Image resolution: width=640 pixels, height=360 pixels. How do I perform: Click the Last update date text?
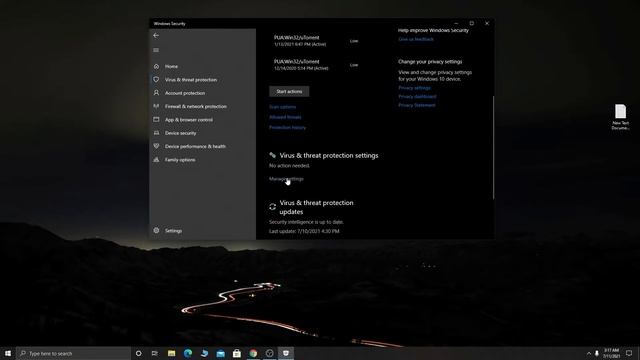[x=304, y=231]
